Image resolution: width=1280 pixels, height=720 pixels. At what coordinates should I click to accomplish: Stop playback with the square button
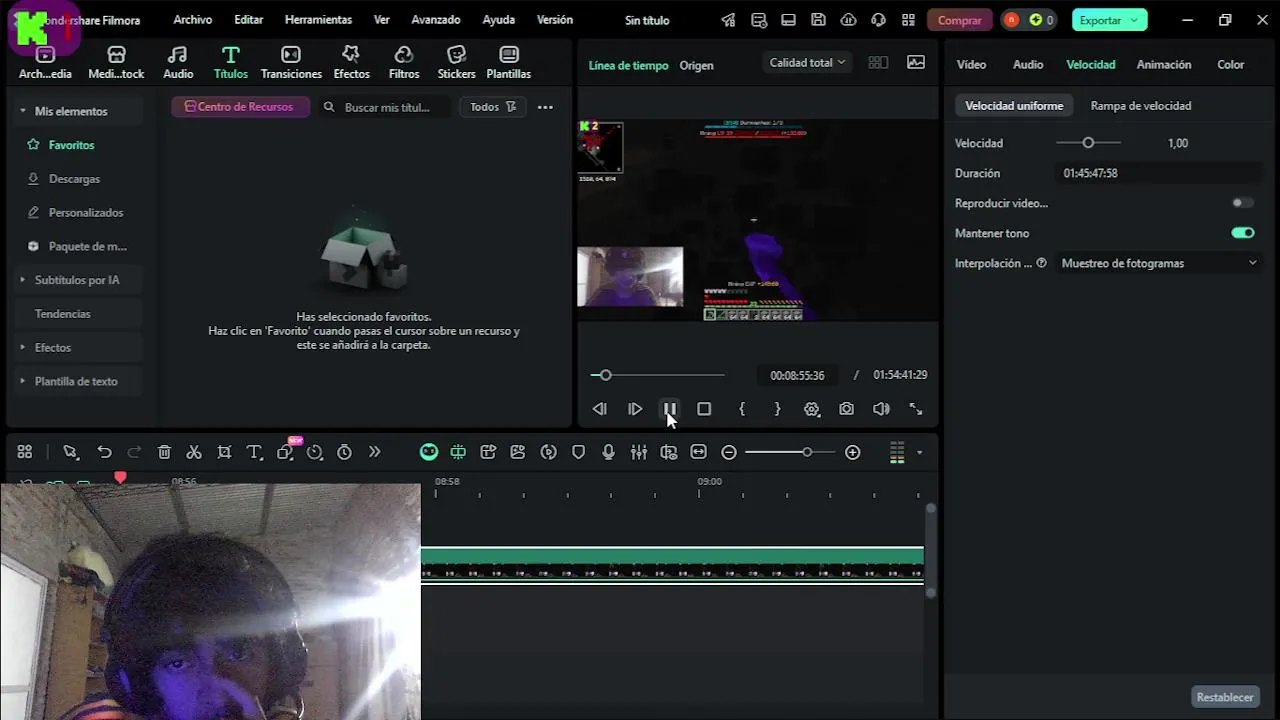[704, 409]
